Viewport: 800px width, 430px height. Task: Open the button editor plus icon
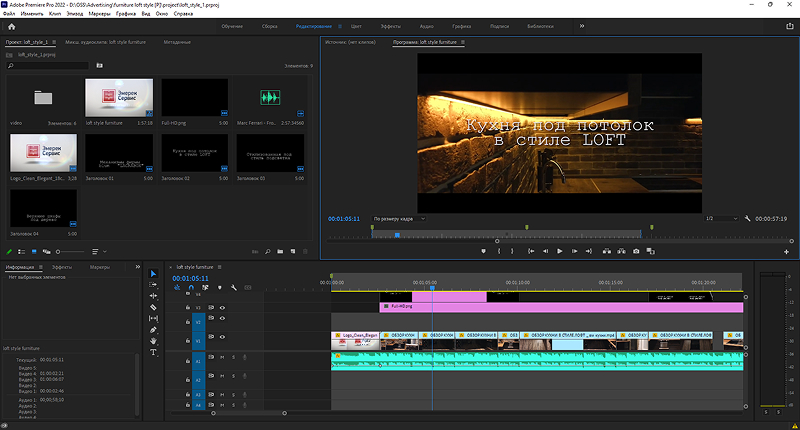click(x=786, y=251)
